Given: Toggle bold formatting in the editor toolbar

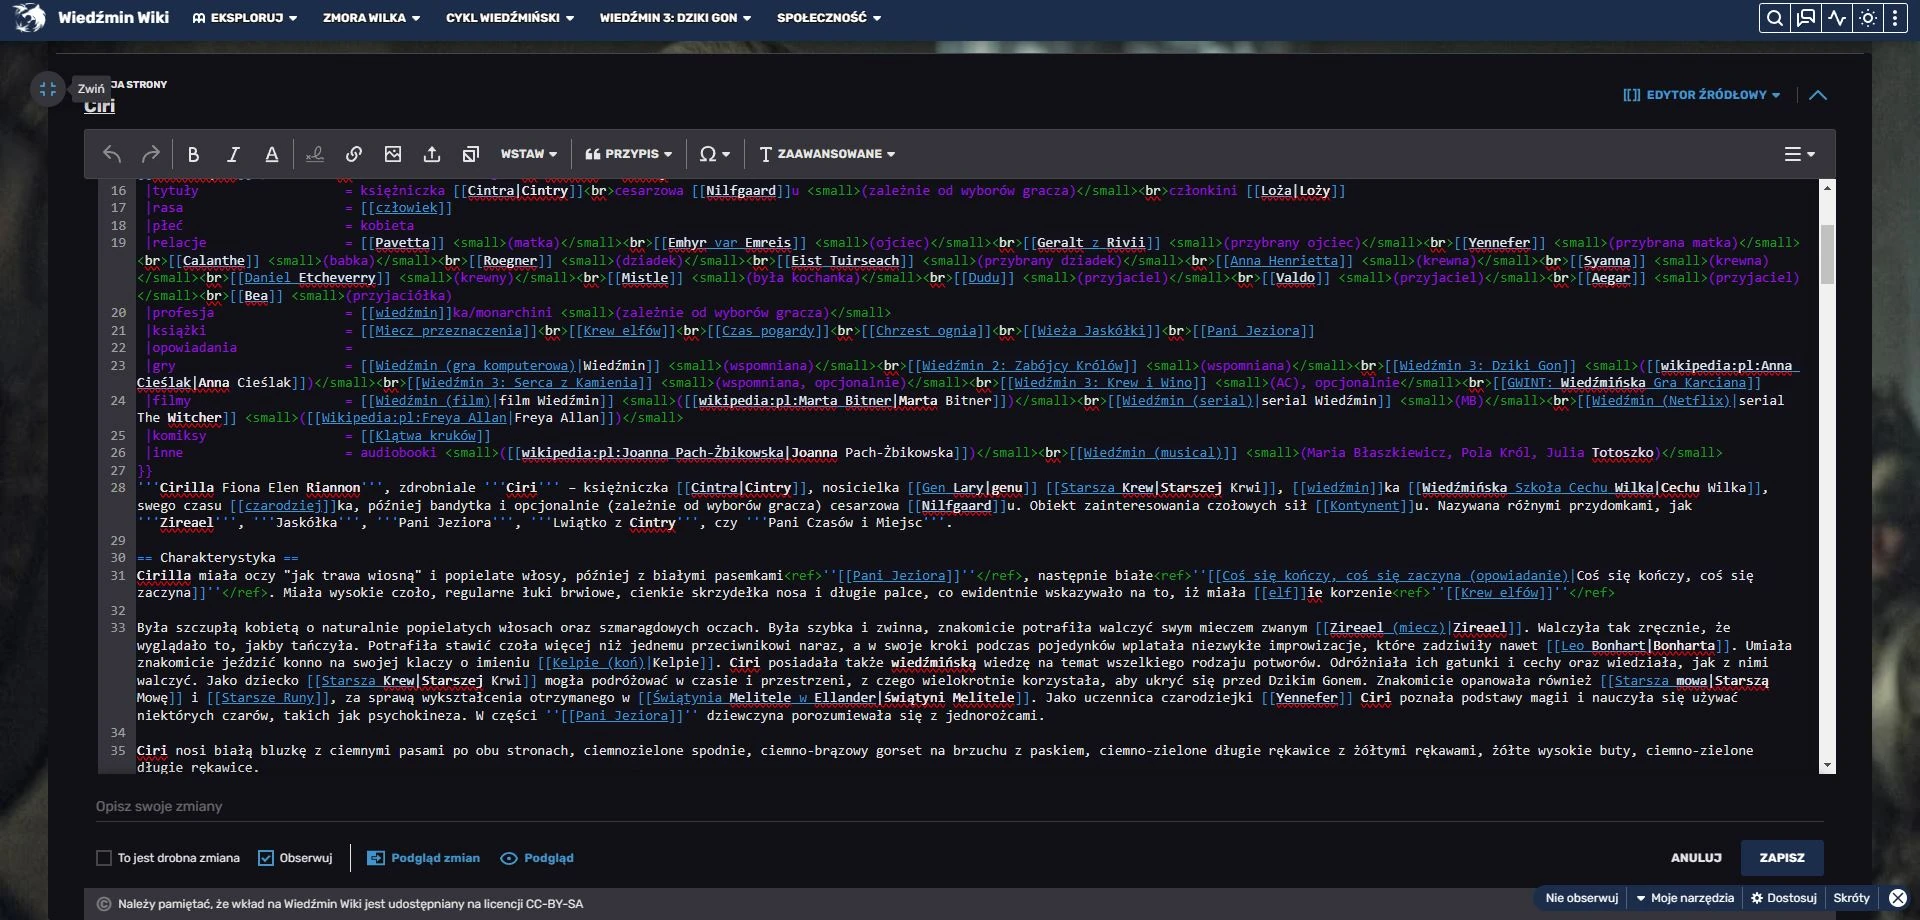Looking at the screenshot, I should click(x=194, y=154).
